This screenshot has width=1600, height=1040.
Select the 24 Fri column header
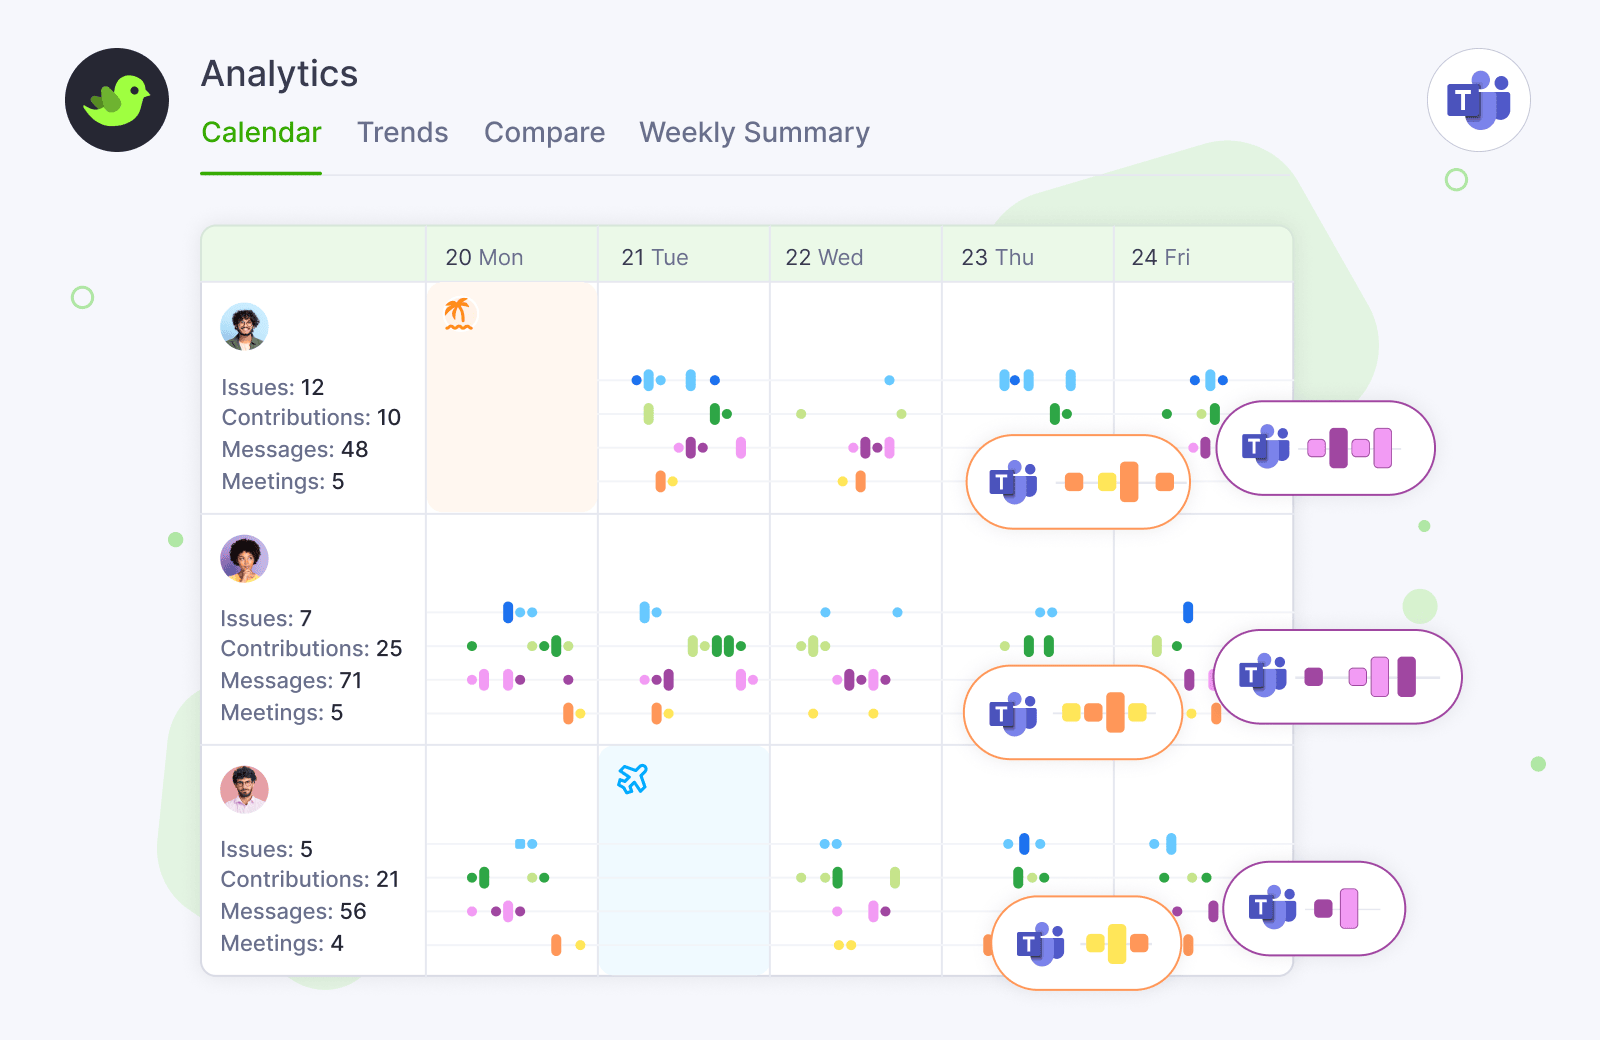pyautogui.click(x=1160, y=257)
